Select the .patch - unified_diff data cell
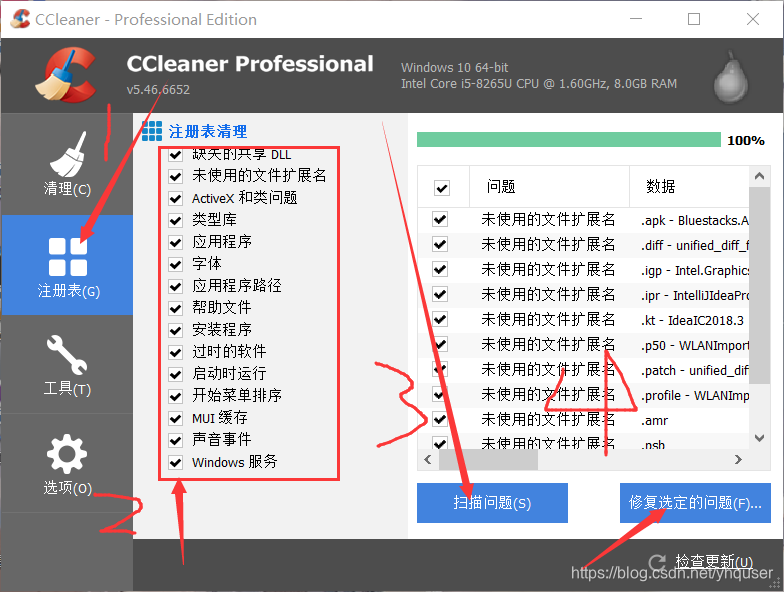This screenshot has width=784, height=592. (x=695, y=370)
